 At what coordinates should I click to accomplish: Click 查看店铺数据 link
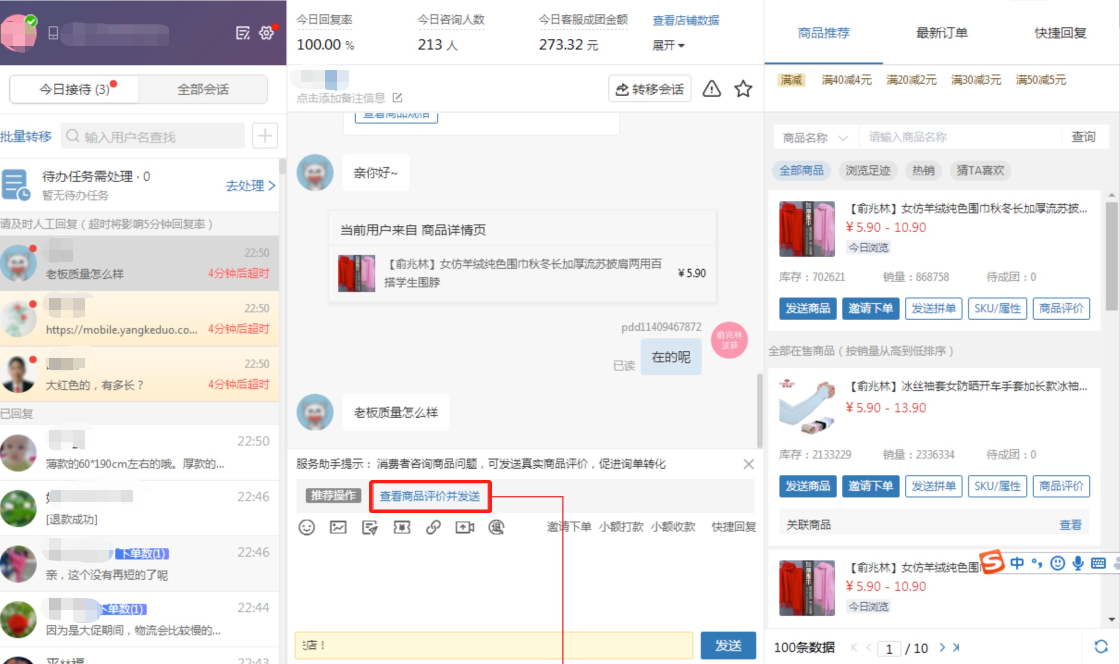pos(686,21)
